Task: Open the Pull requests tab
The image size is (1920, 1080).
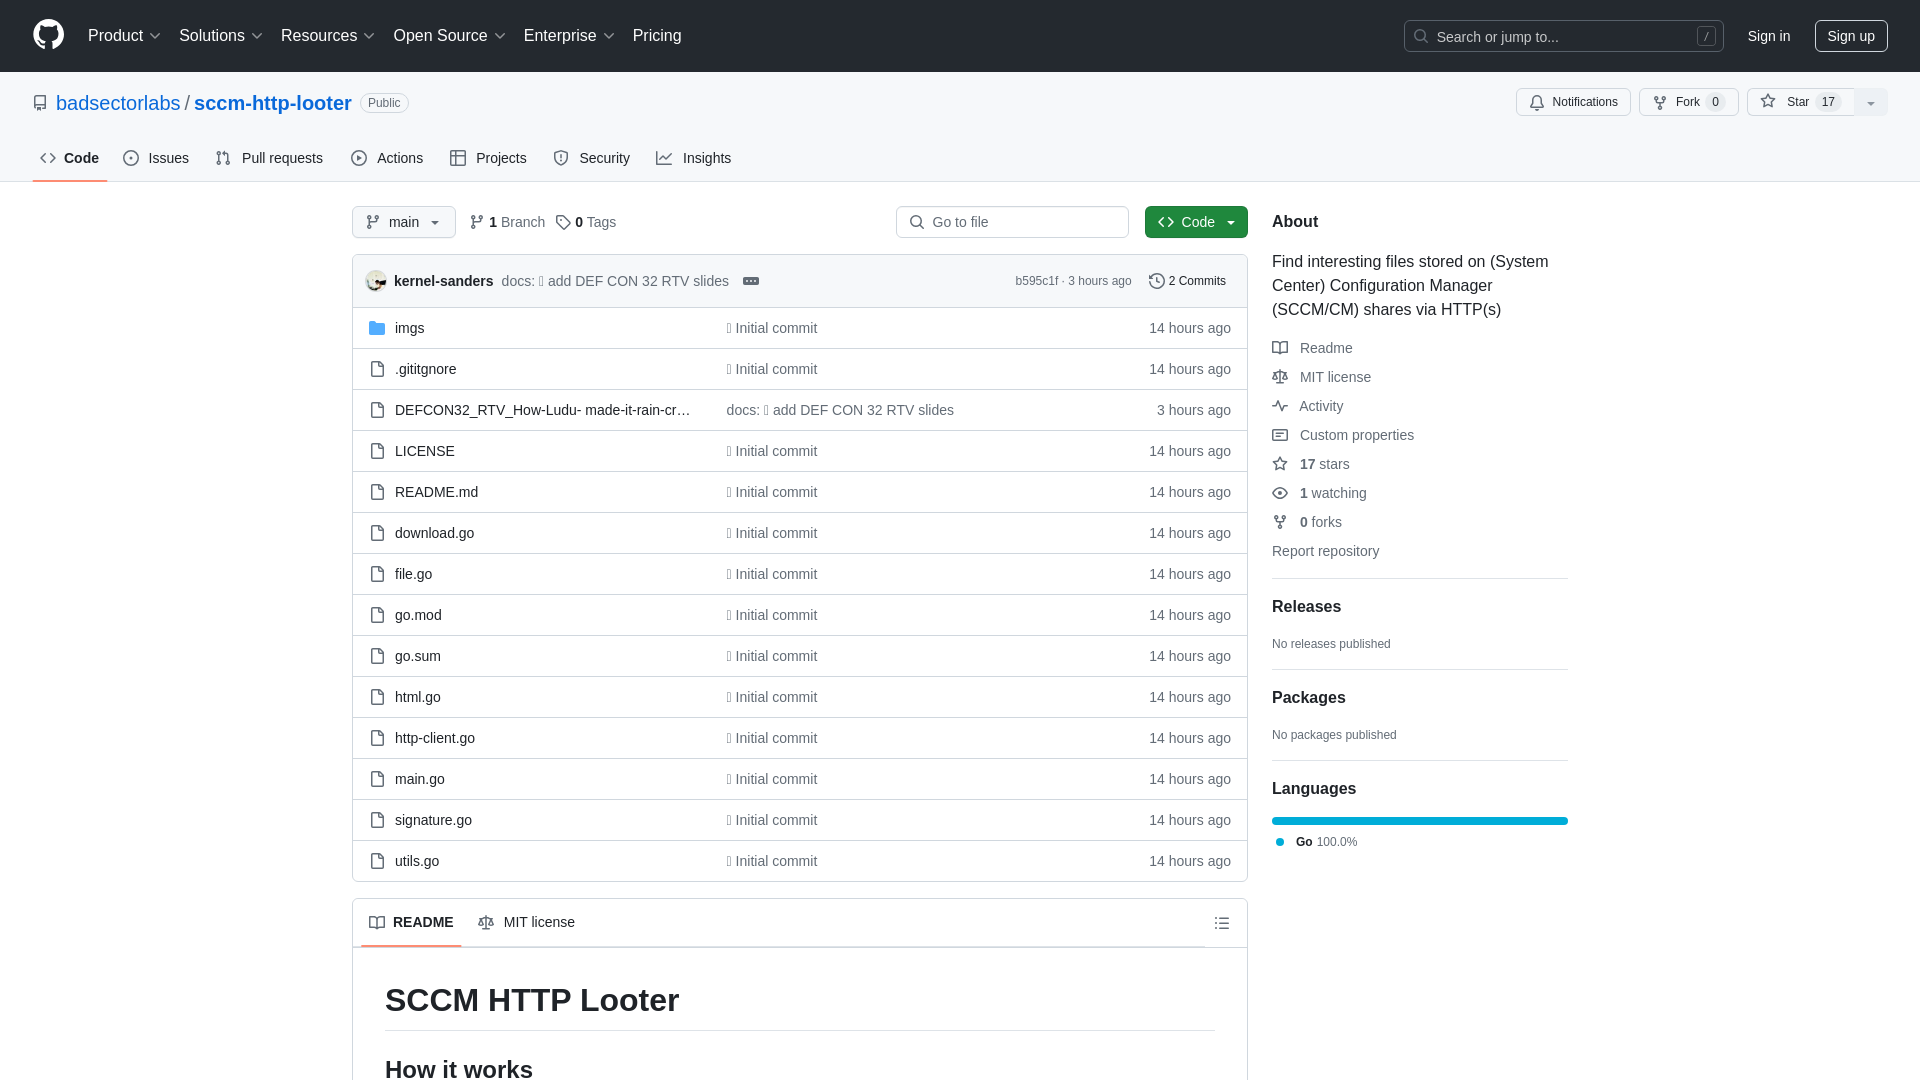Action: pyautogui.click(x=269, y=158)
